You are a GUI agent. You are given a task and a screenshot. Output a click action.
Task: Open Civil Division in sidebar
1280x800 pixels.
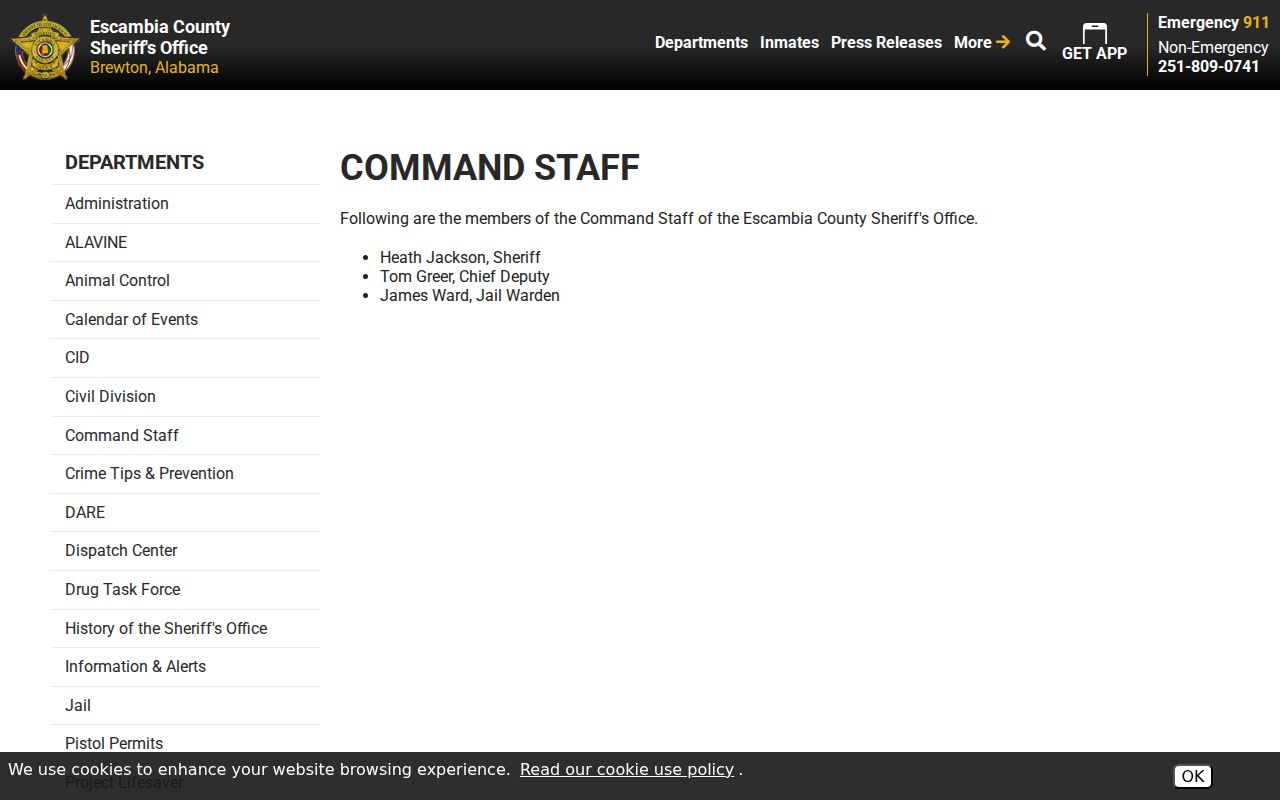[x=185, y=396]
